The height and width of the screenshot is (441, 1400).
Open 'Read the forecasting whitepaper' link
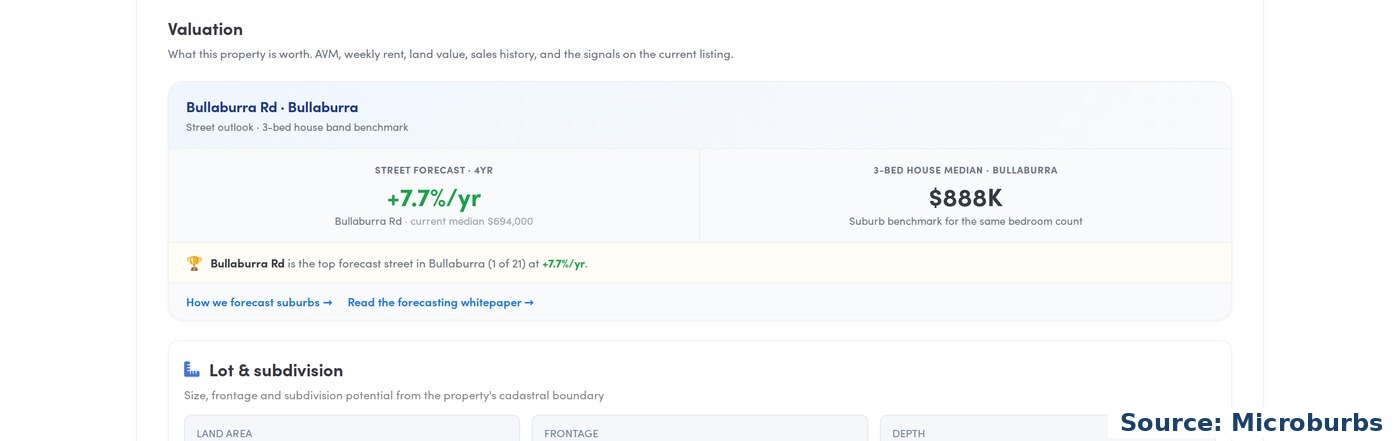(x=440, y=302)
